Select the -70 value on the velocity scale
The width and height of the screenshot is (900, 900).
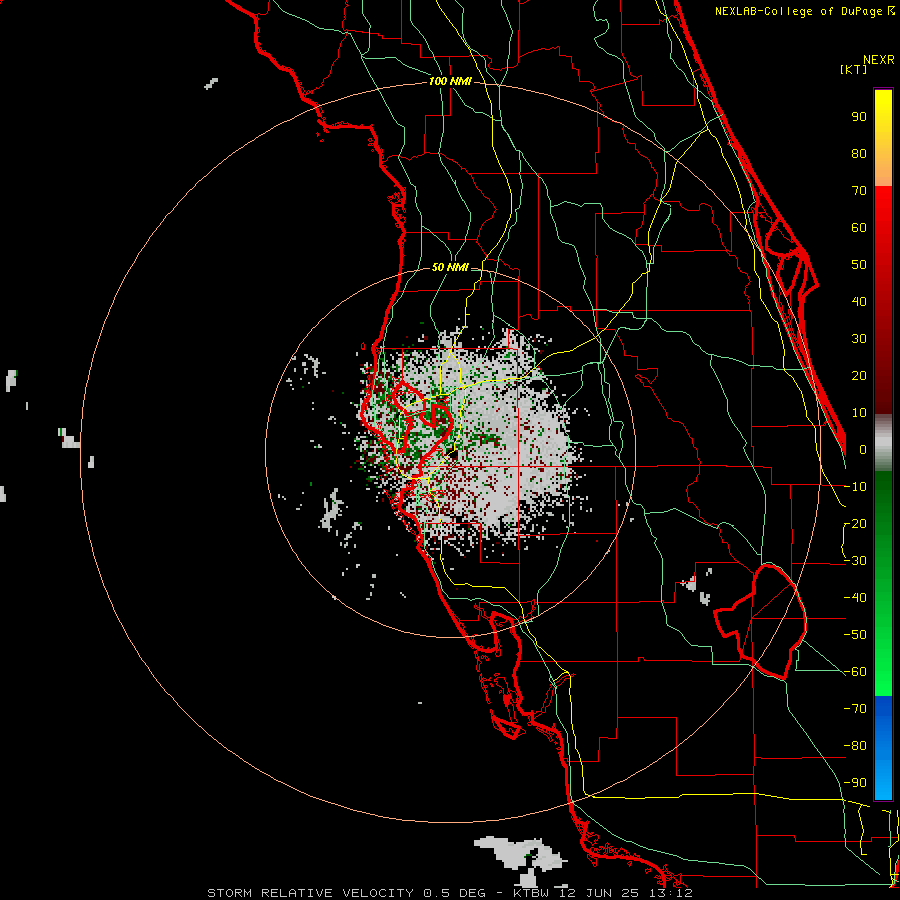(855, 709)
